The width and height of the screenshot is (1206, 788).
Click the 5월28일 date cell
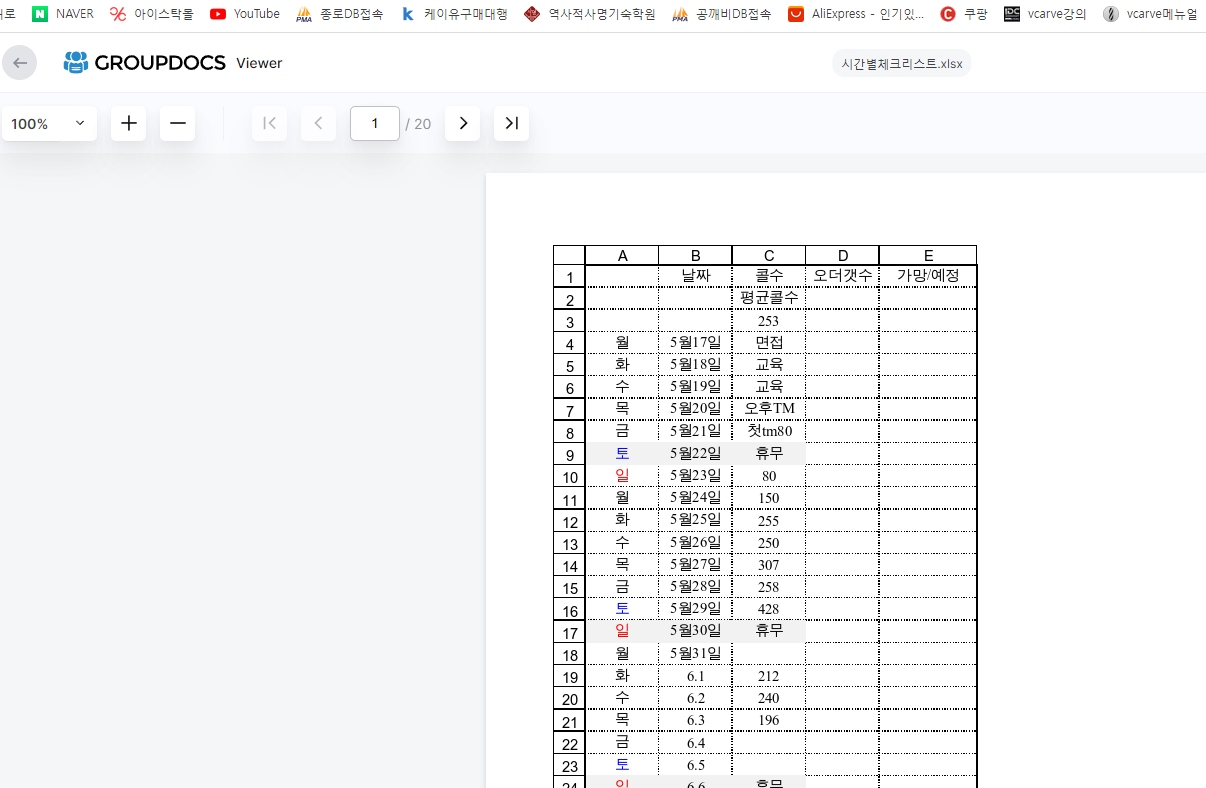(x=695, y=587)
